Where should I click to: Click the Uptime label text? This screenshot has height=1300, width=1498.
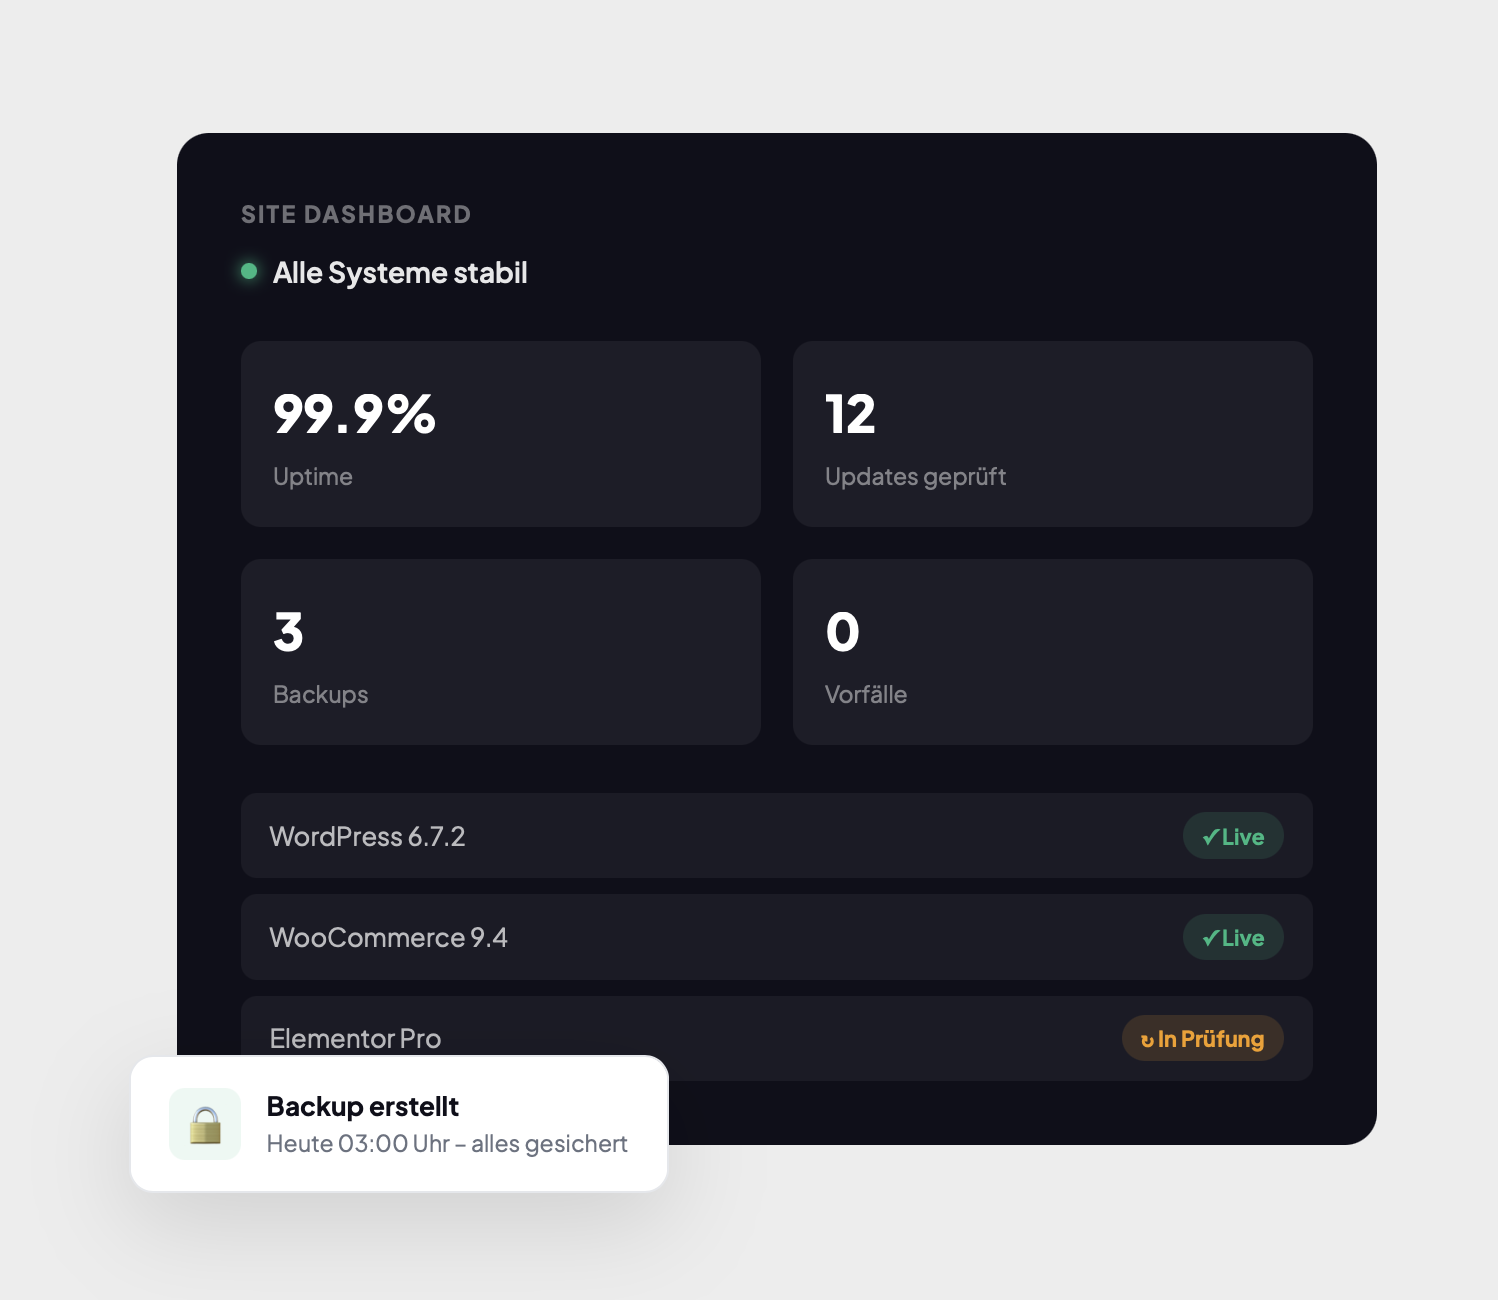(312, 477)
